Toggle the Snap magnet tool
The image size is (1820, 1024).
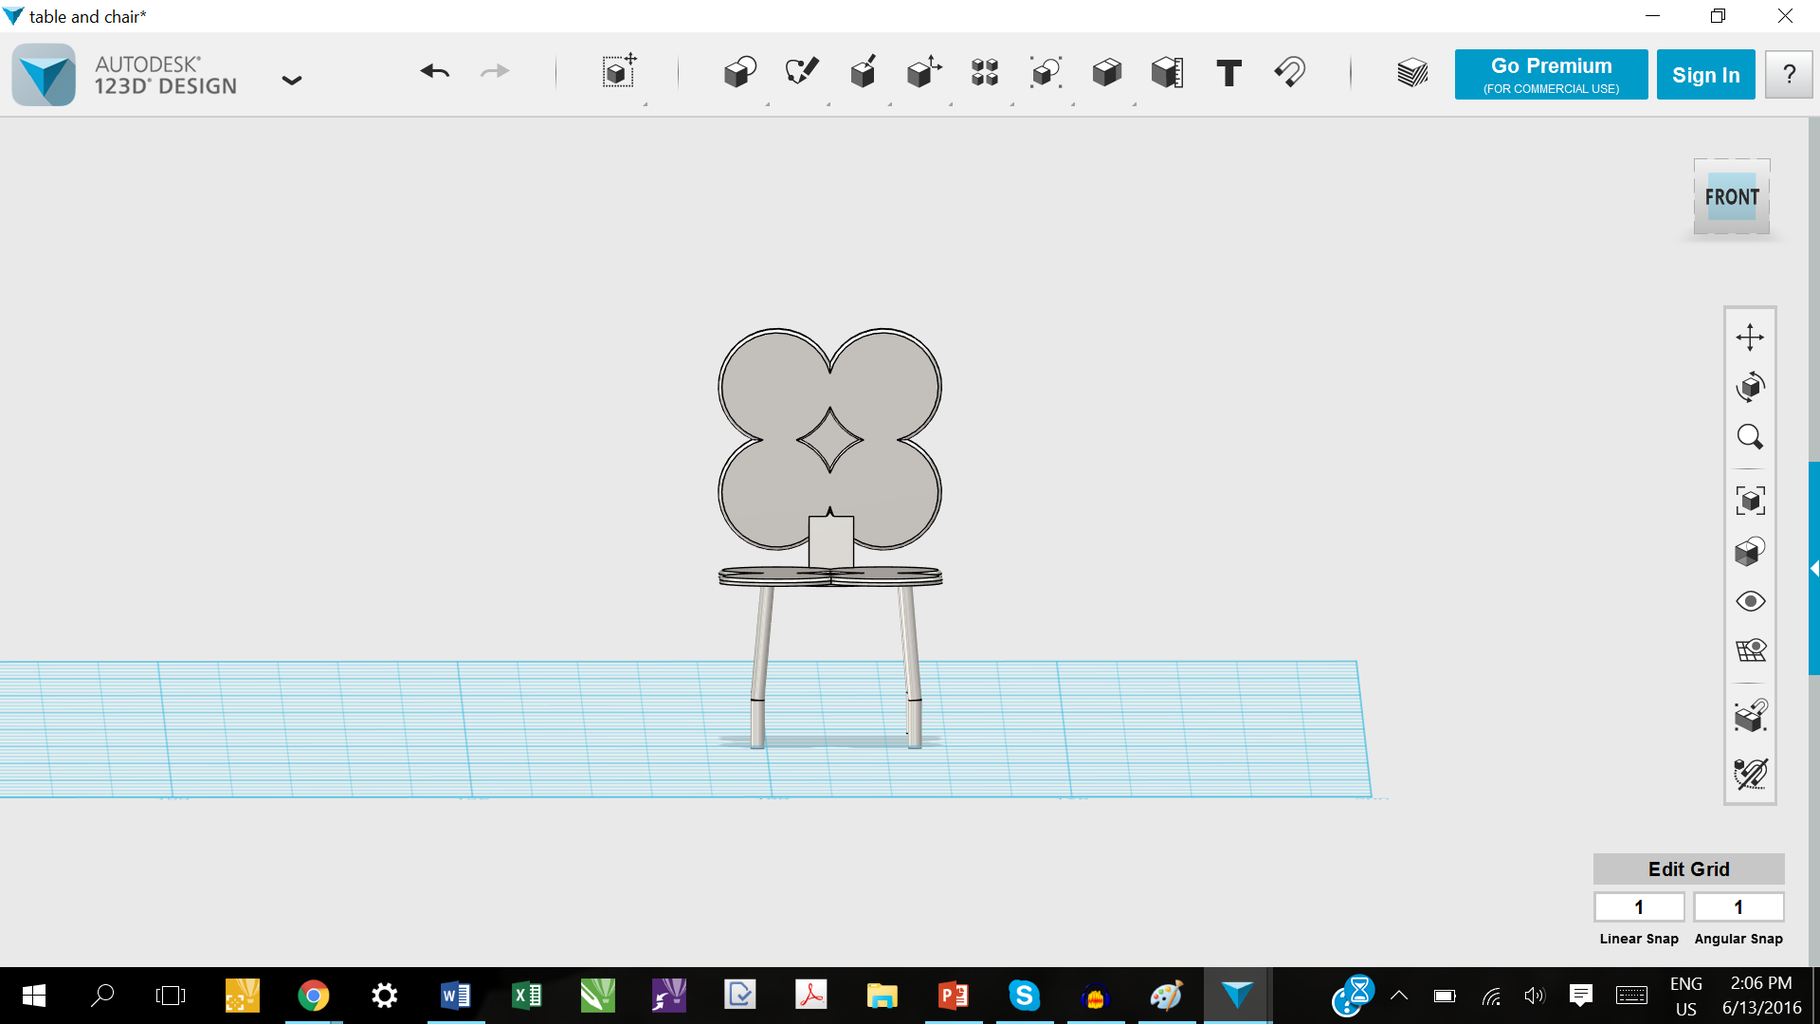[x=1290, y=72]
